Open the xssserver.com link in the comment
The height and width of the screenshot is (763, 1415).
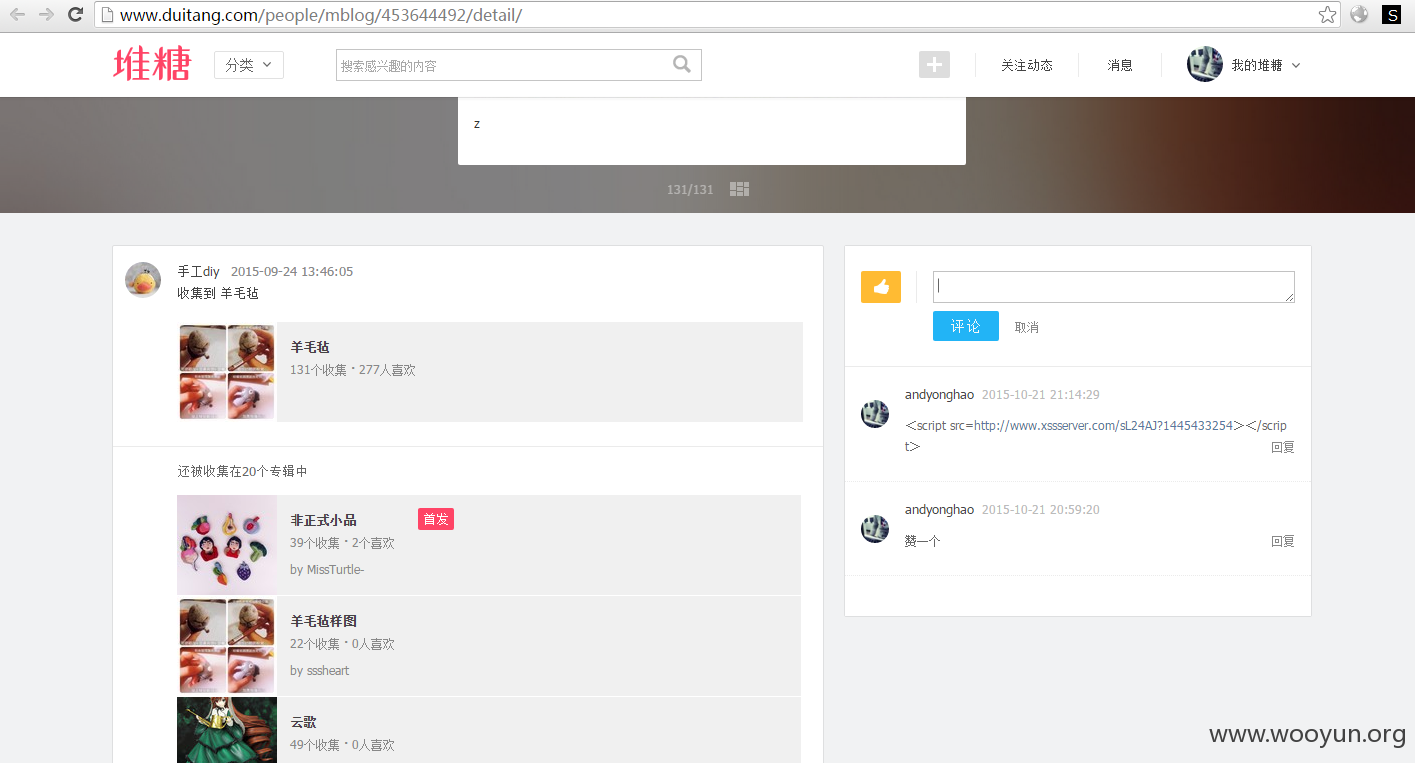(x=1103, y=425)
